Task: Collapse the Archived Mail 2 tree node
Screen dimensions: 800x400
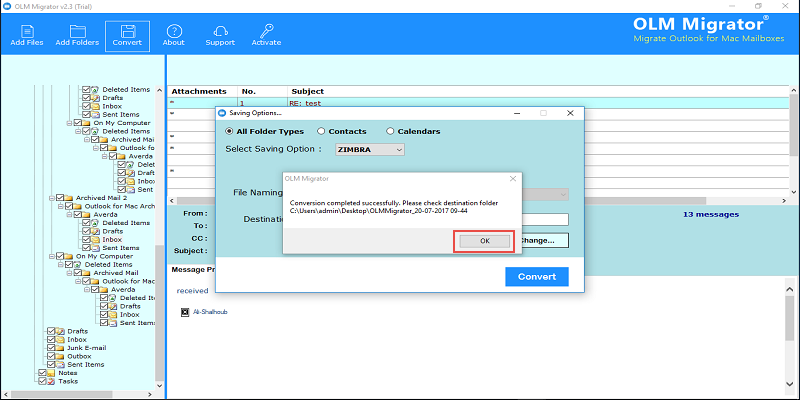Action: (x=52, y=198)
